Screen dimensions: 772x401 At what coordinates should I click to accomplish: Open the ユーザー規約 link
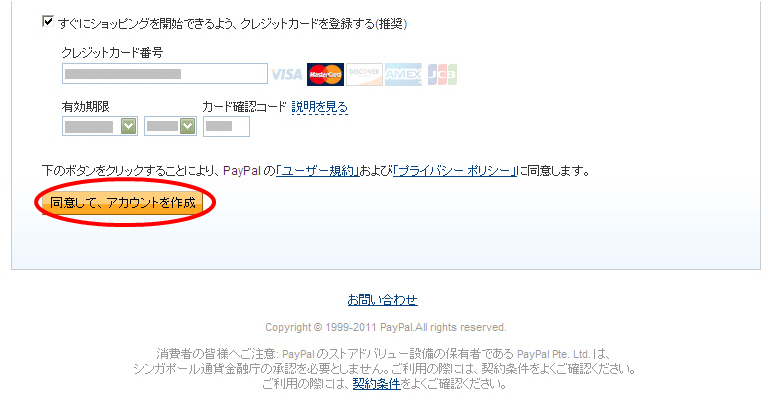pos(318,171)
